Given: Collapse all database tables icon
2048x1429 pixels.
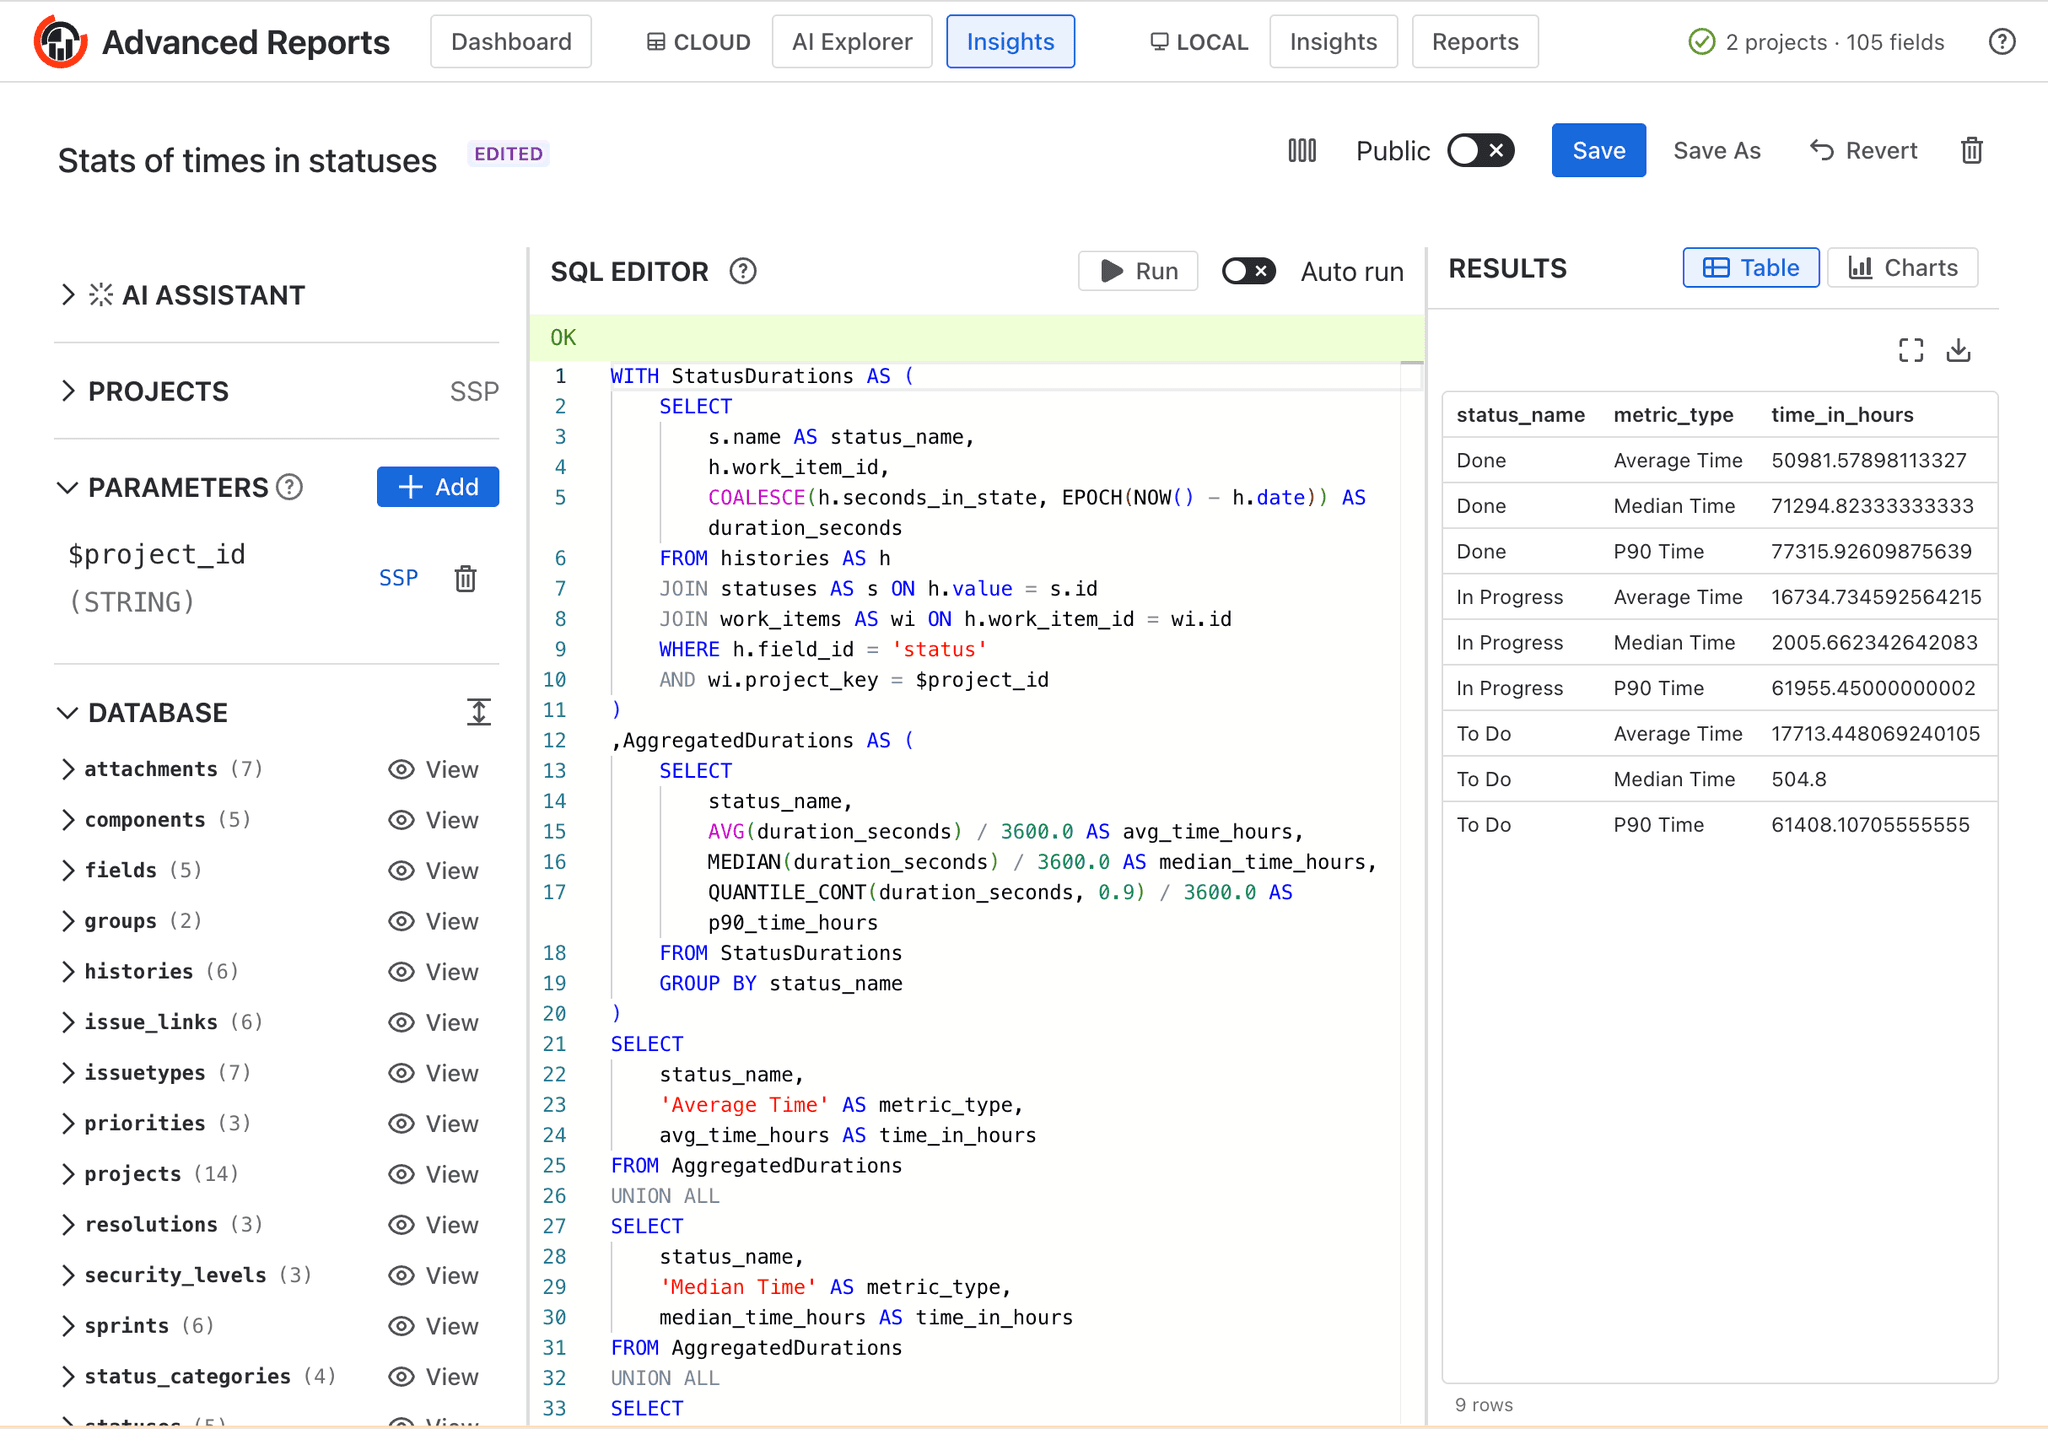Looking at the screenshot, I should point(479,712).
